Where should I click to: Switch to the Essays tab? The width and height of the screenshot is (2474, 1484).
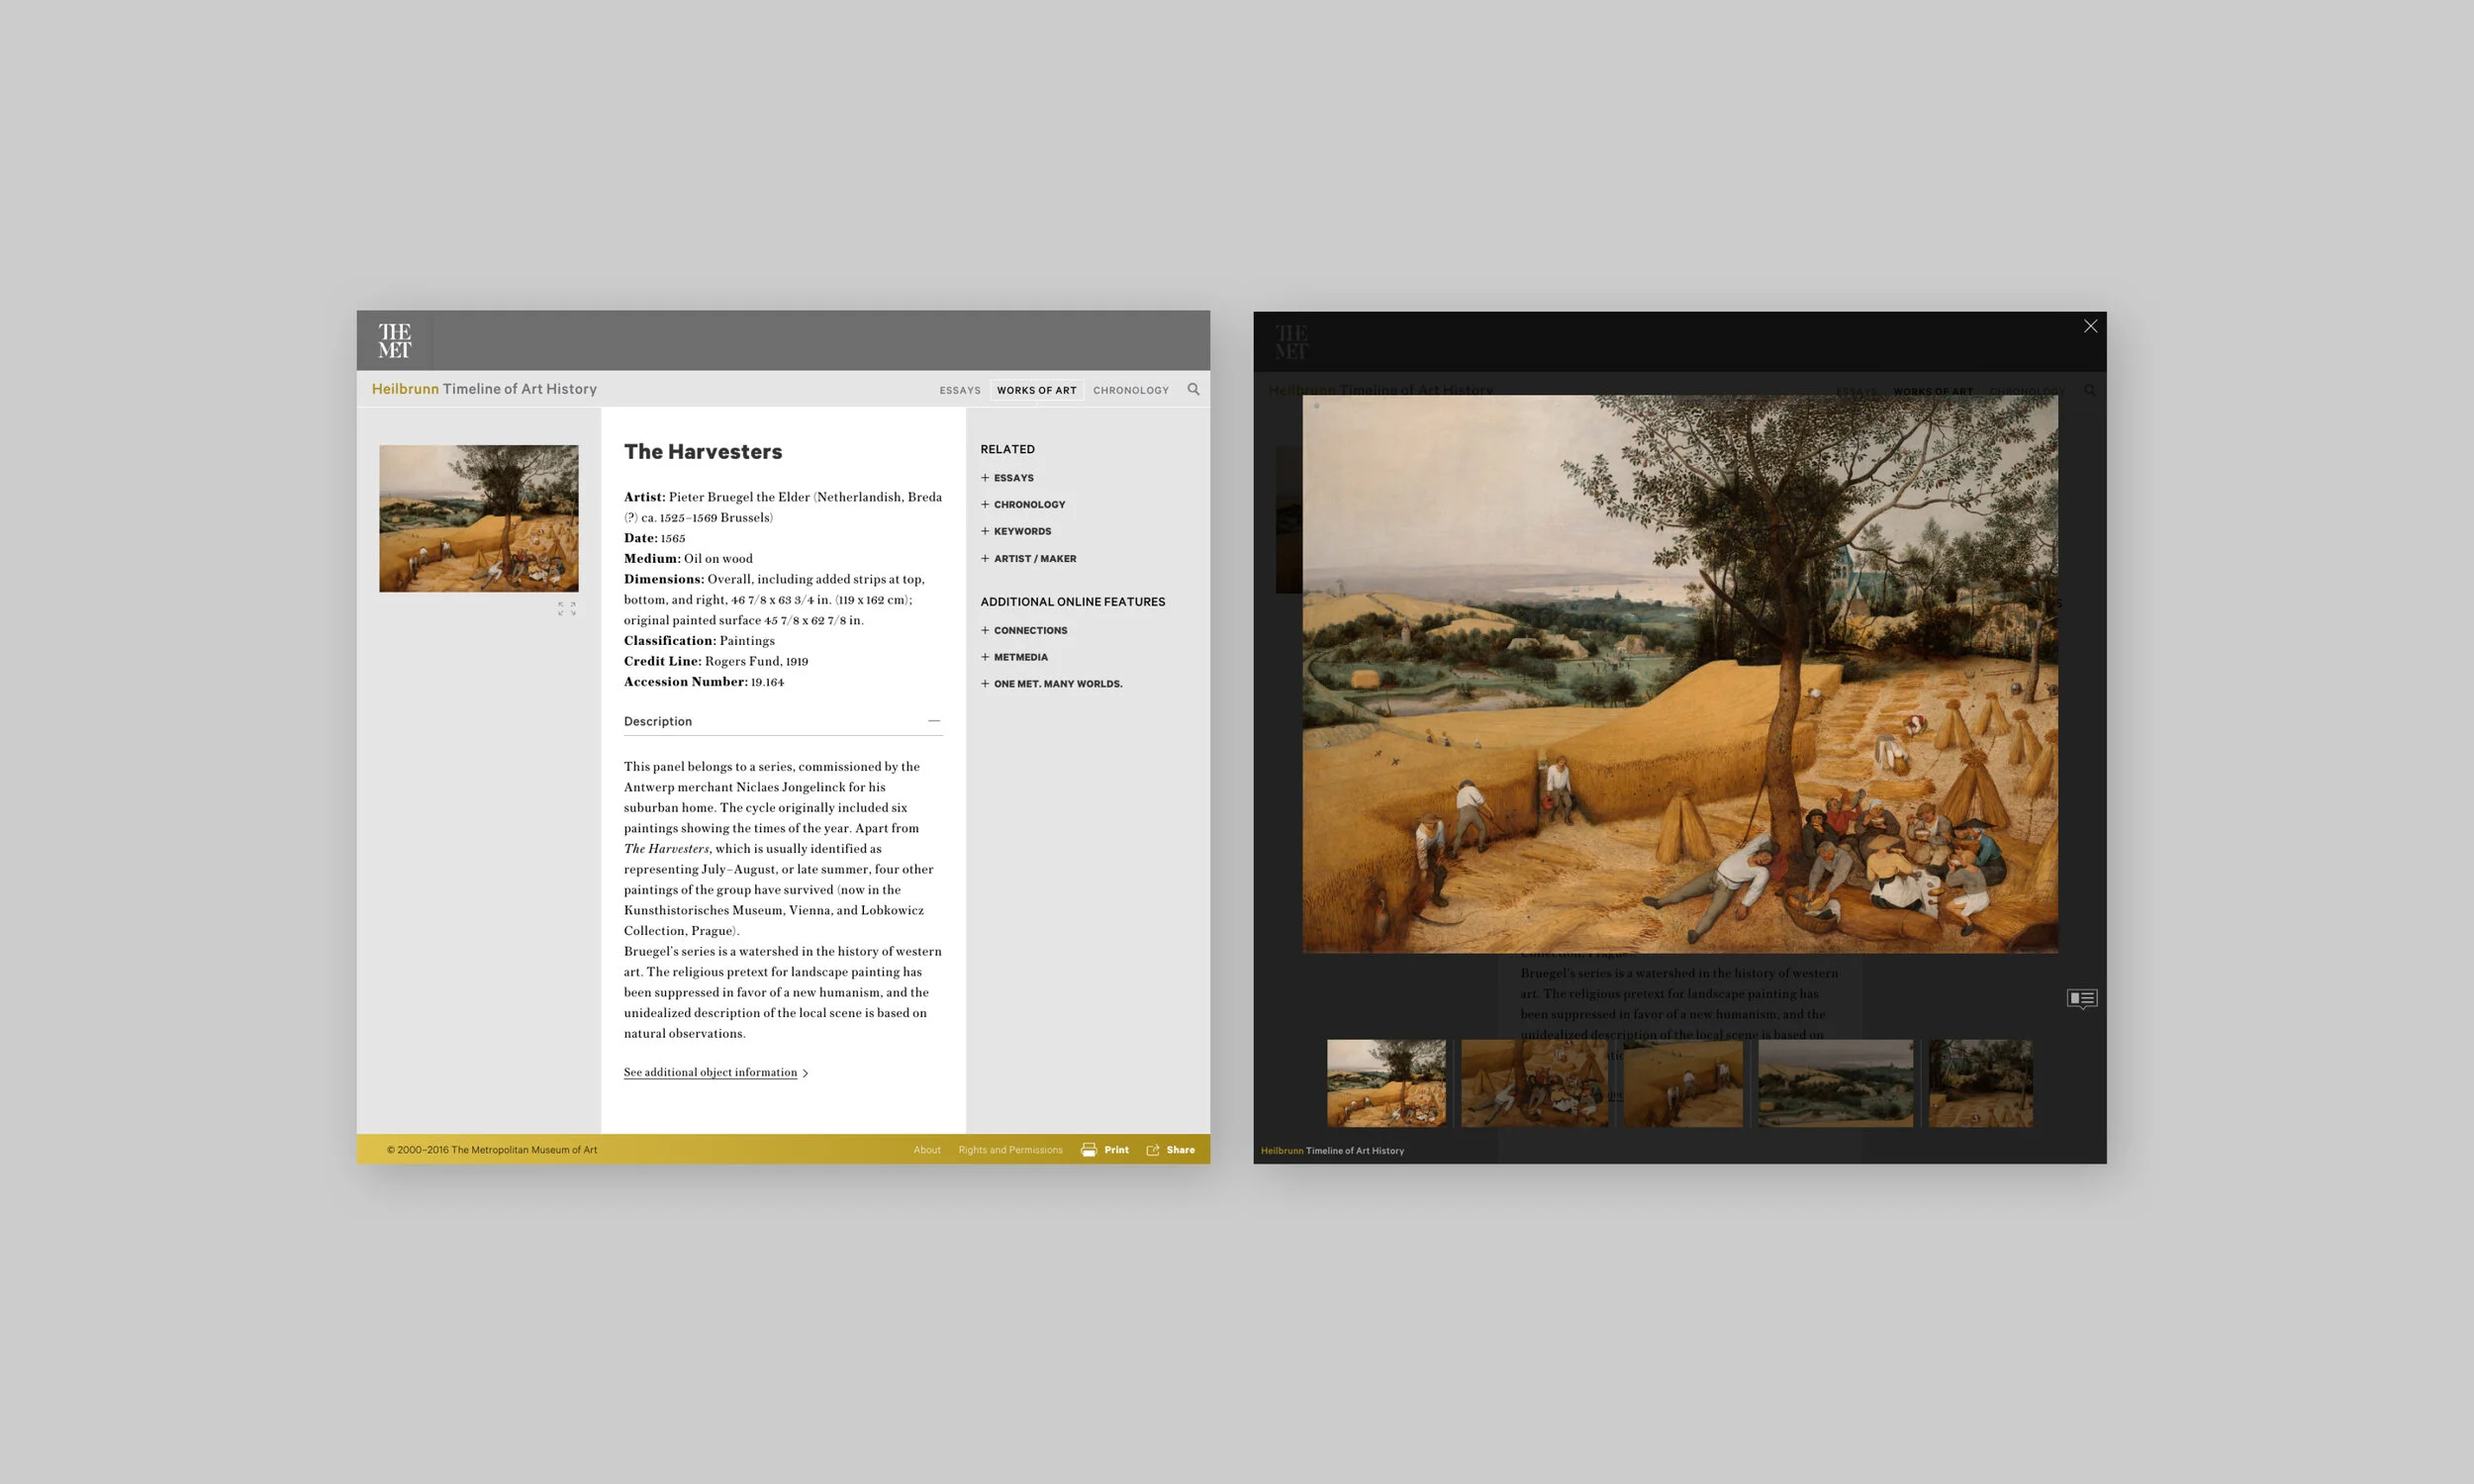click(959, 390)
